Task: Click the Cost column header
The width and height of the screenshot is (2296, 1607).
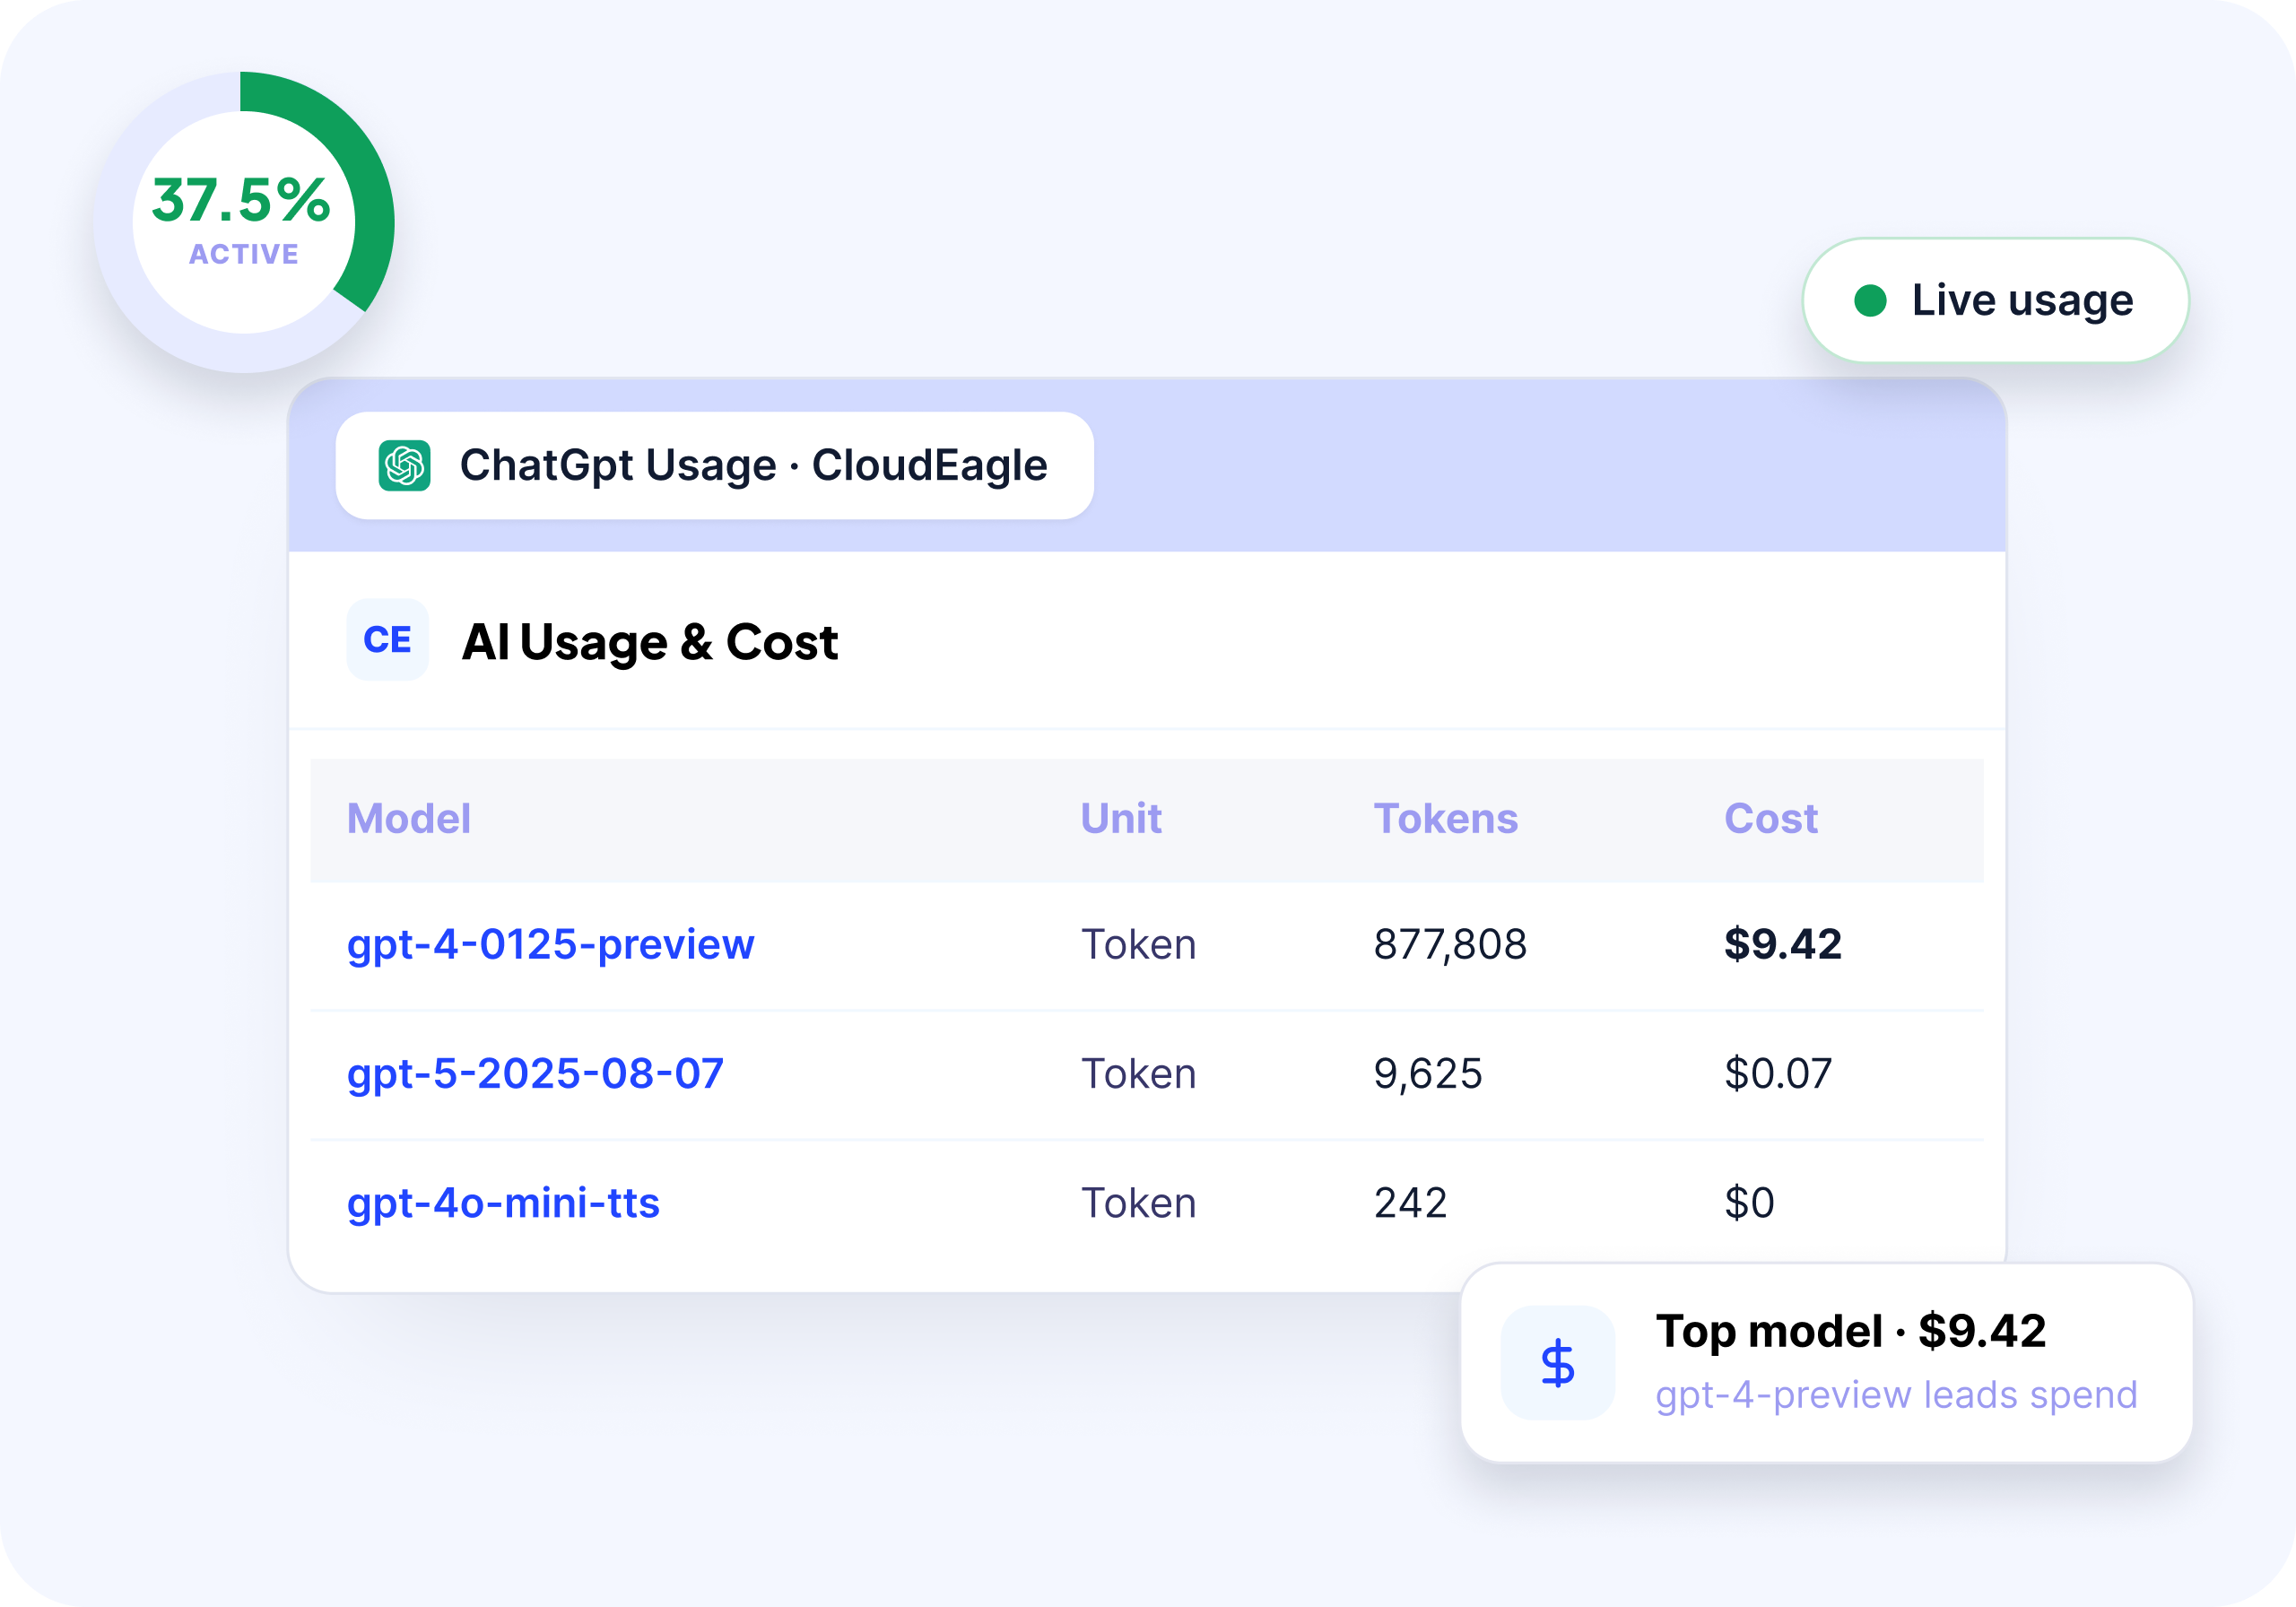Action: tap(1770, 819)
